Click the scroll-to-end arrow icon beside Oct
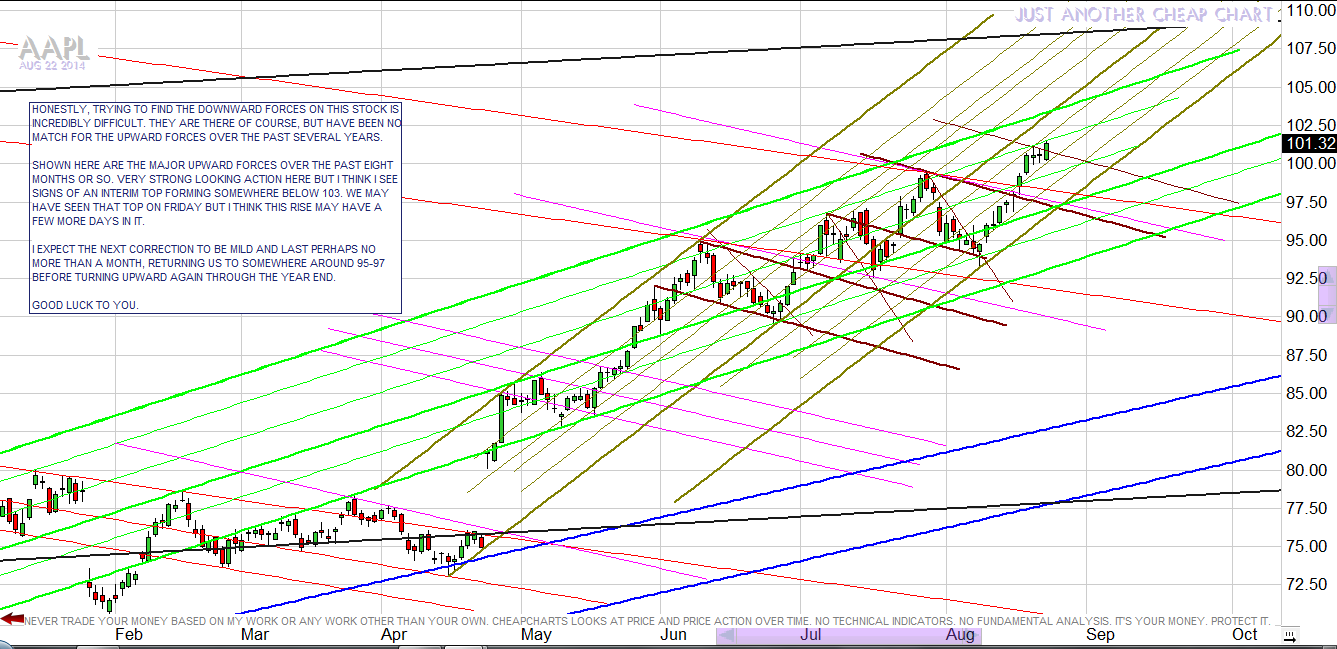 point(1291,634)
